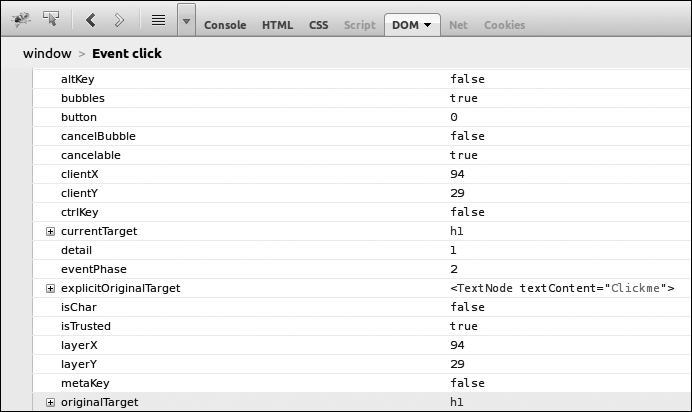Click the 1 value of detail
692x412 pixels.
pyautogui.click(x=453, y=250)
